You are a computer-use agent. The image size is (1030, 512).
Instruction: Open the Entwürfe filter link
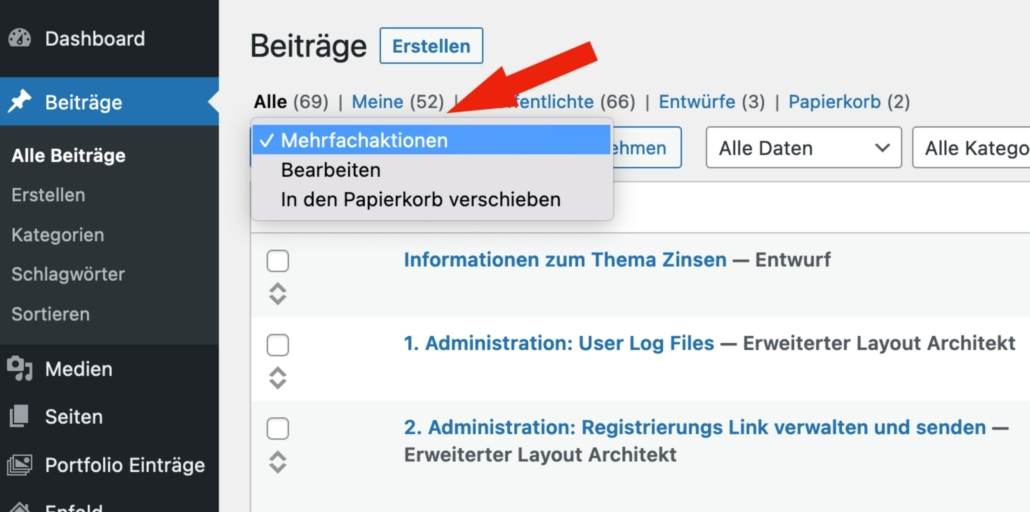click(x=698, y=102)
